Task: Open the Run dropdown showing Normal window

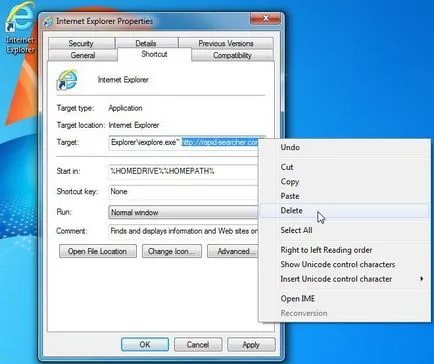Action: pyautogui.click(x=183, y=212)
